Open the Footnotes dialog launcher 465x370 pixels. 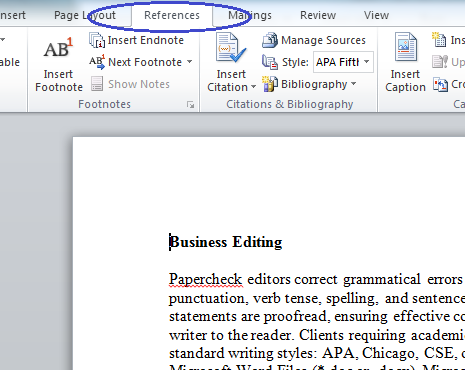click(x=190, y=105)
